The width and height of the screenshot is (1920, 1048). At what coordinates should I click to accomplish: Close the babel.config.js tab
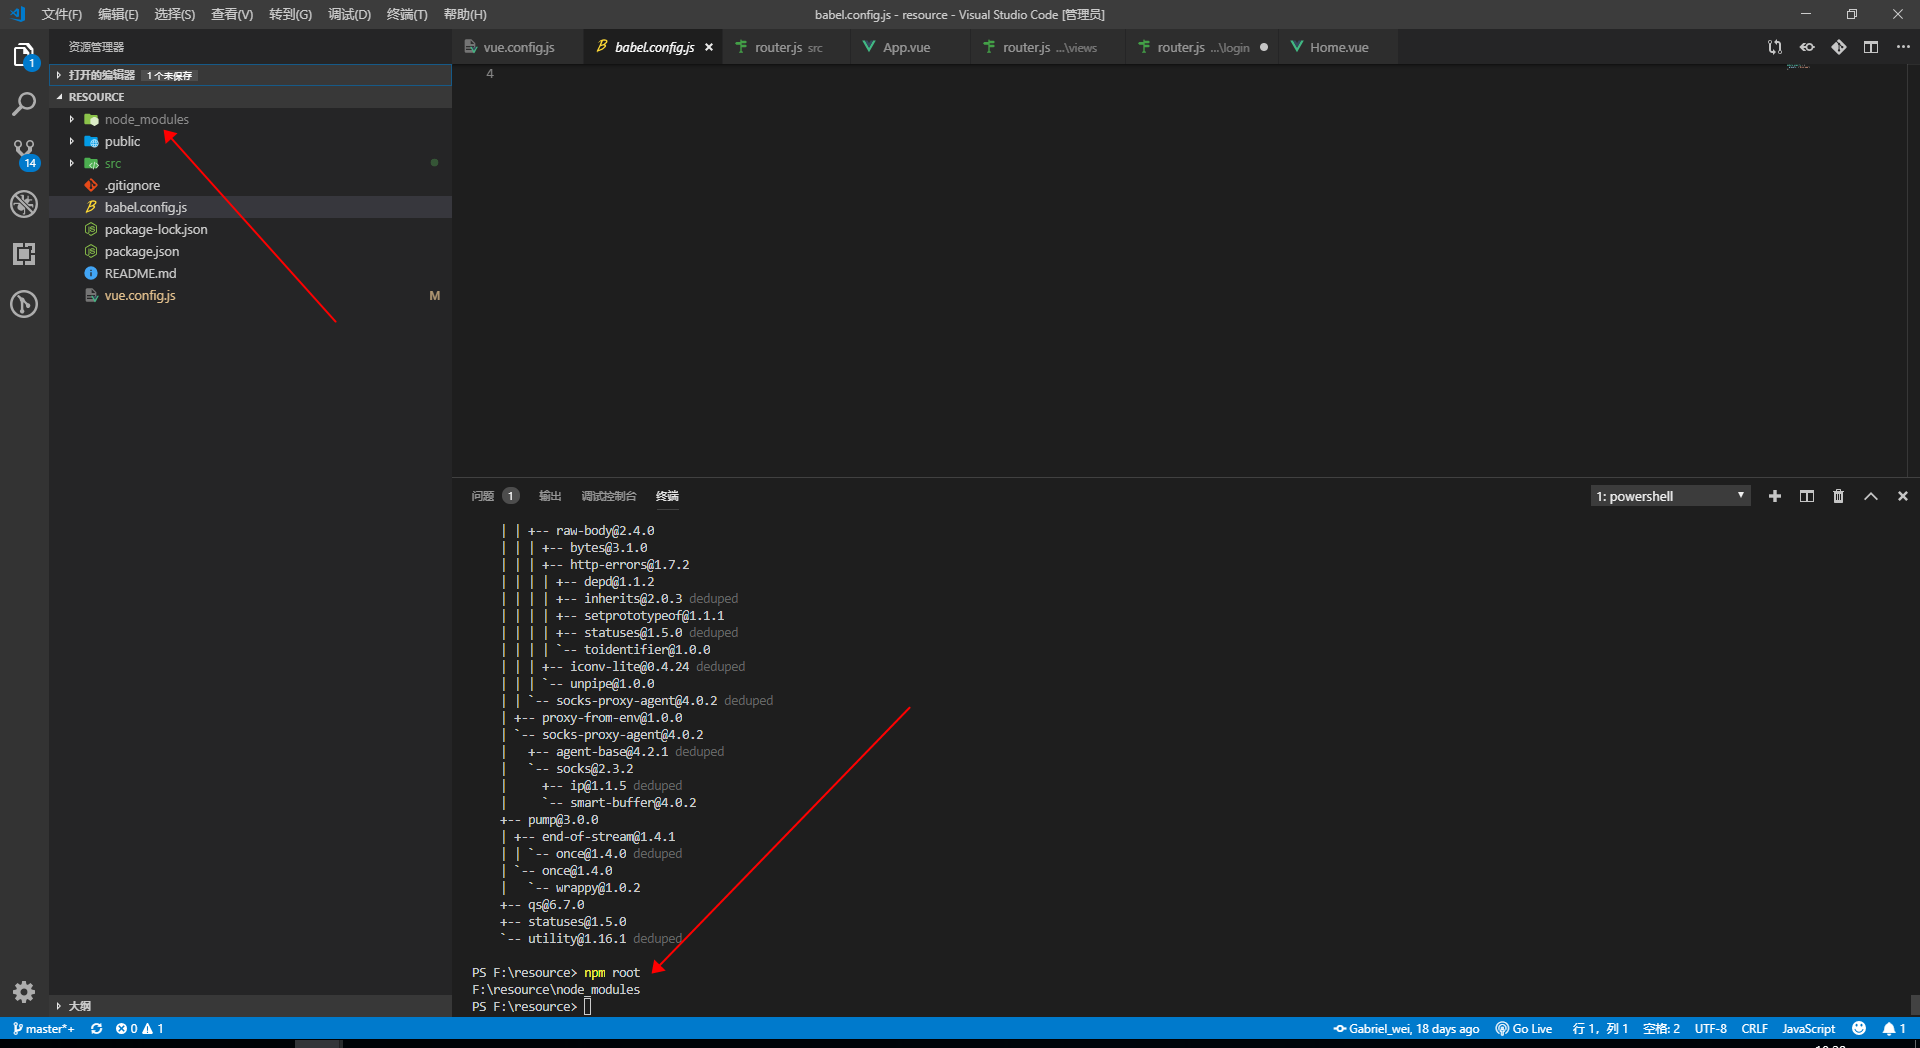click(709, 47)
